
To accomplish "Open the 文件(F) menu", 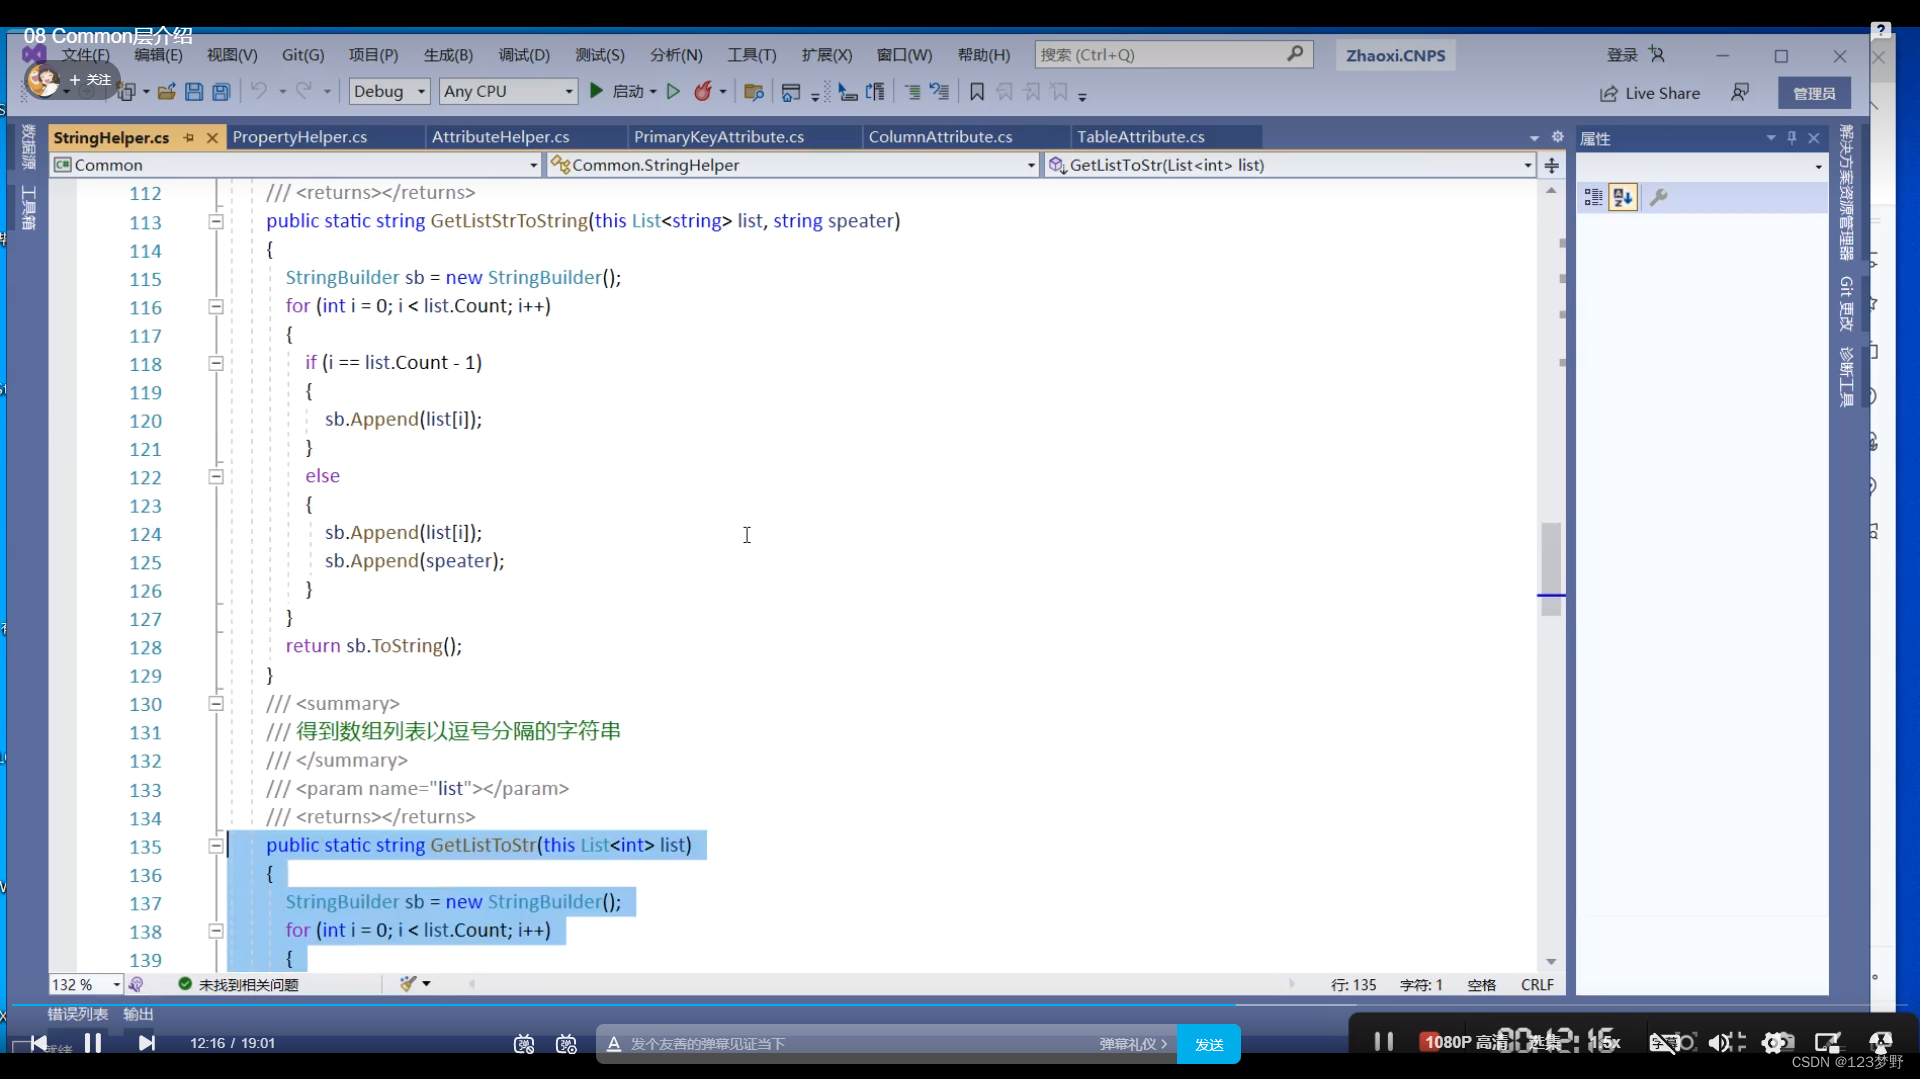I will tap(85, 55).
